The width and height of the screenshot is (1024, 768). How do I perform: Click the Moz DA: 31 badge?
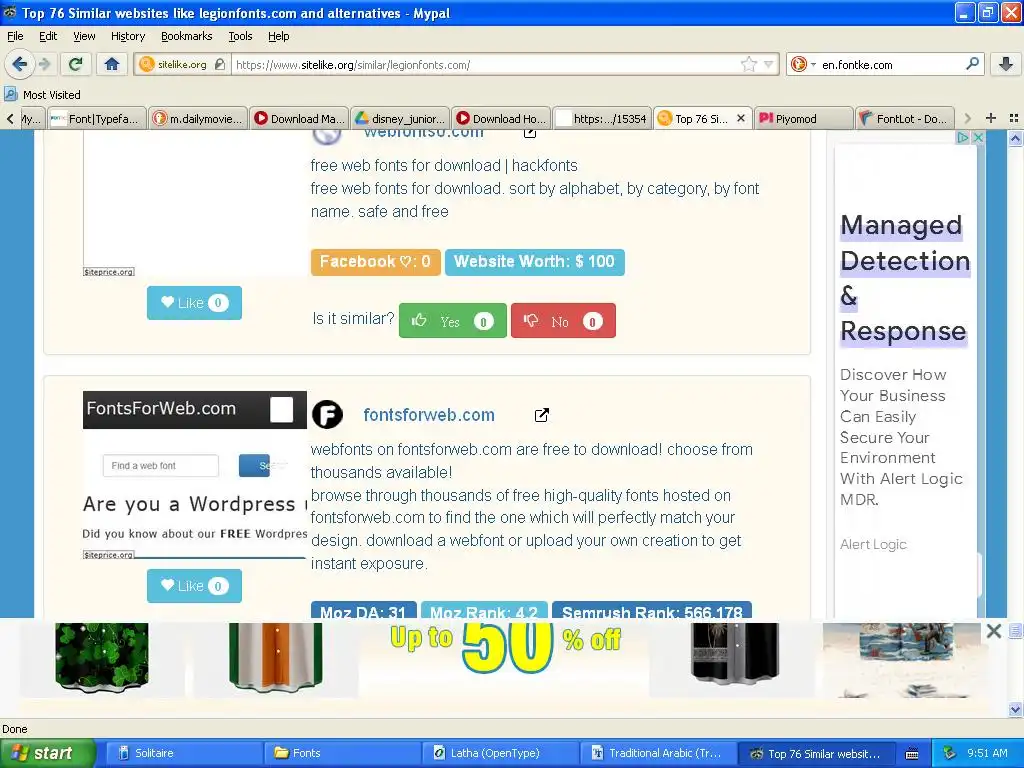pyautogui.click(x=363, y=610)
